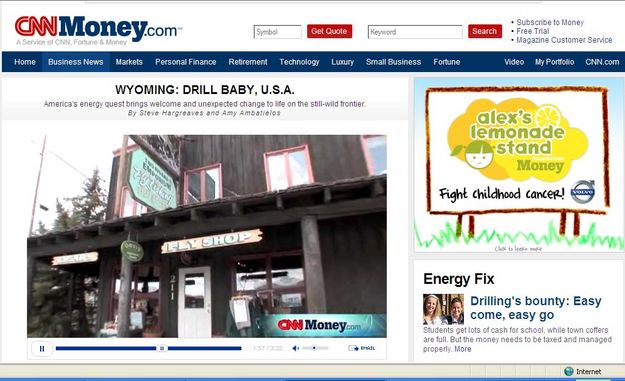Open the Home menu item
This screenshot has width=625, height=381.
click(x=25, y=62)
